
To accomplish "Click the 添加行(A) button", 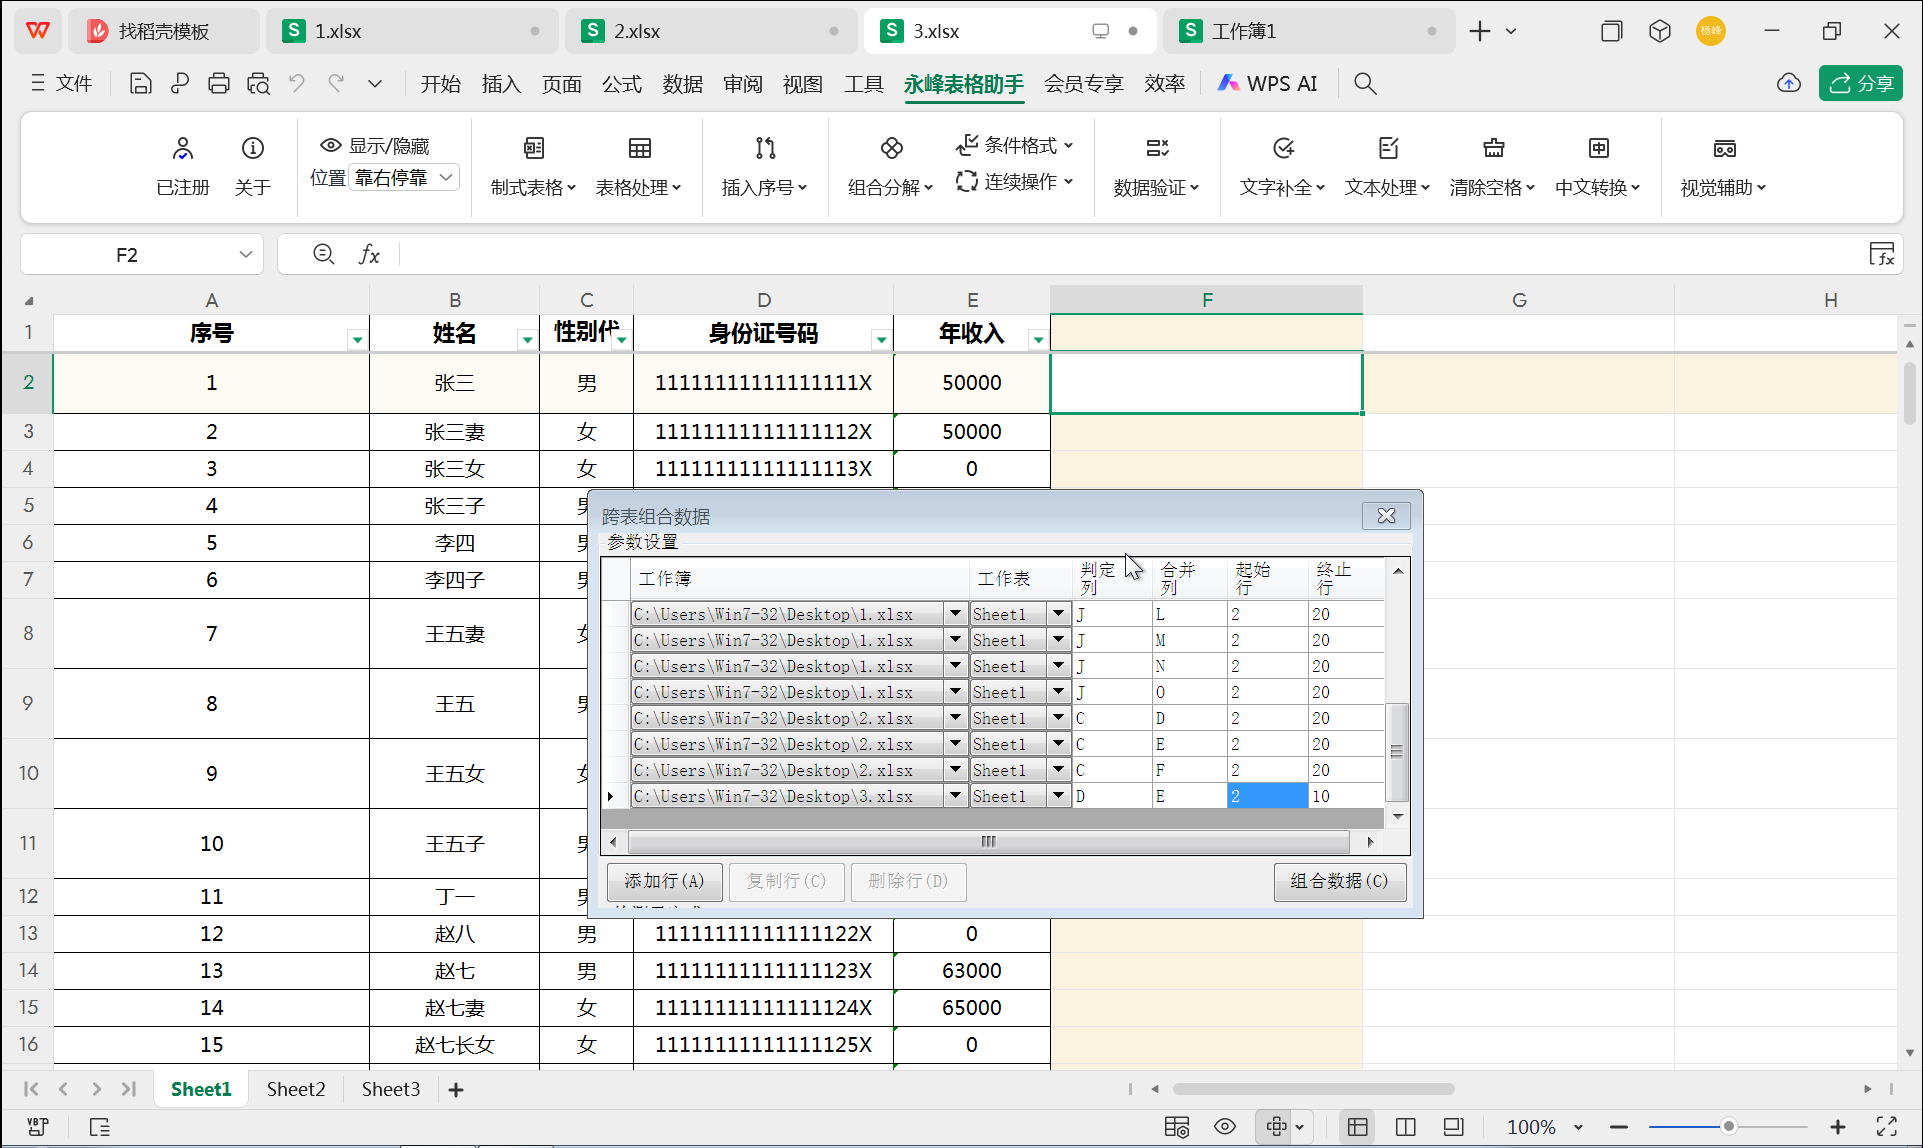I will (x=664, y=881).
